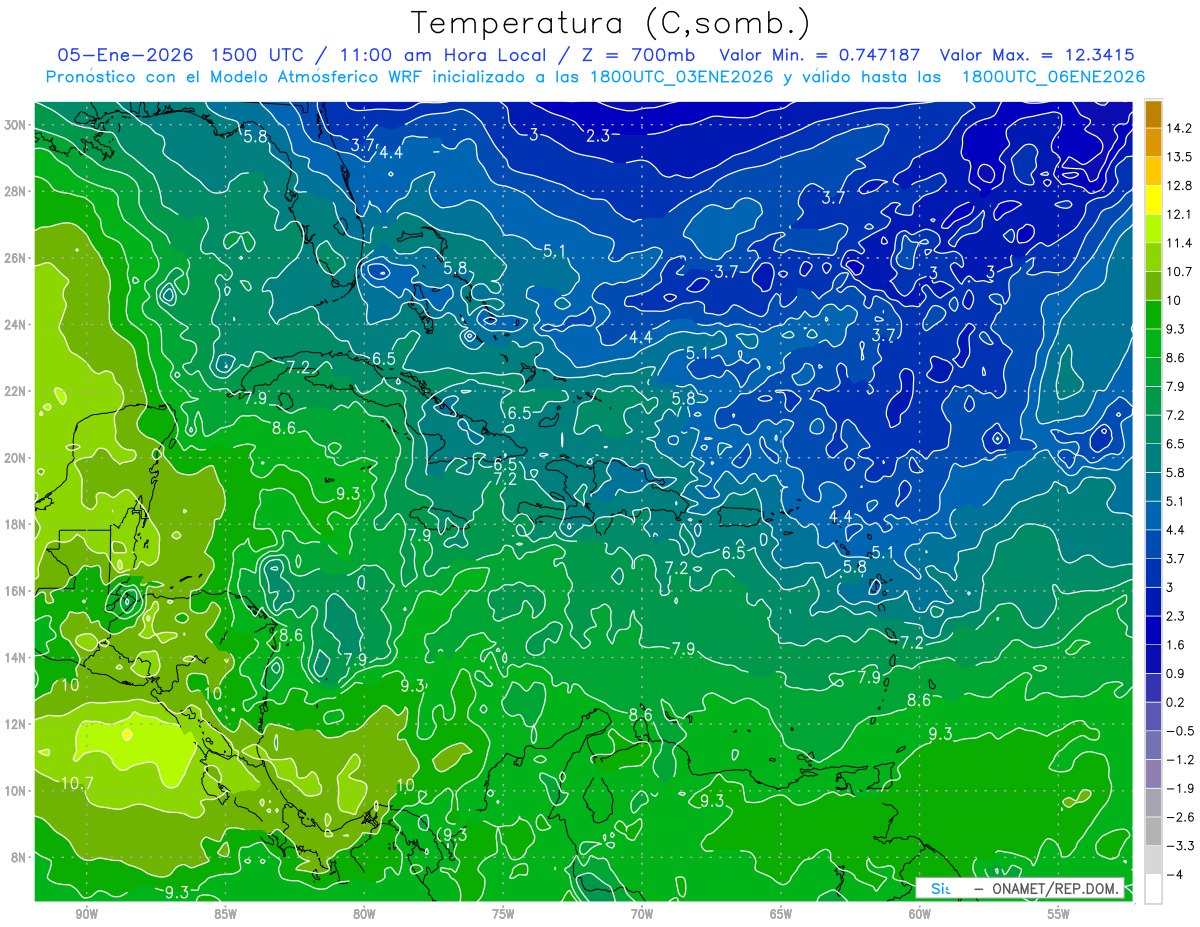
Task: Click the latitude axis label "18N"
Action: pos(17,524)
